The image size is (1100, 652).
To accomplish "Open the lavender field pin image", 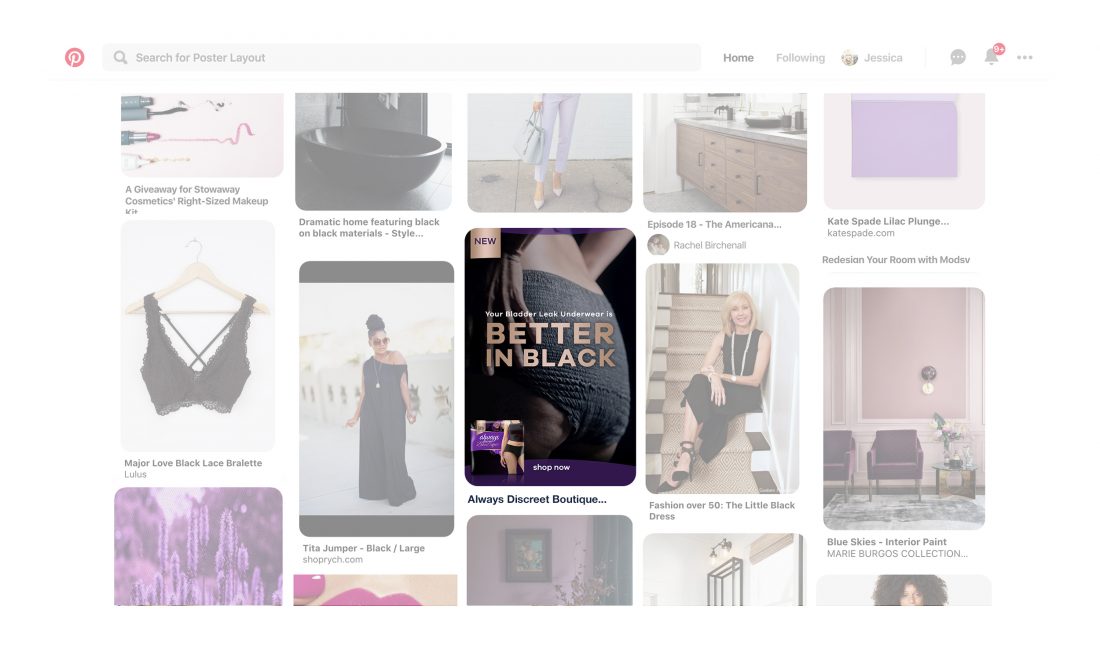I will pos(198,546).
